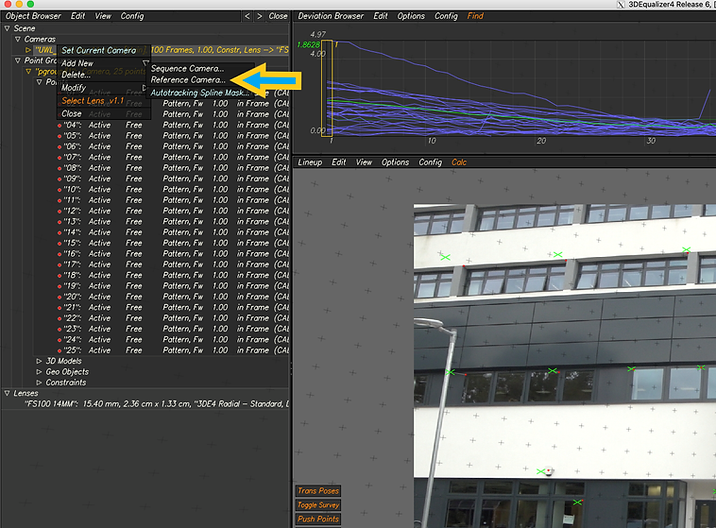716x528 pixels.
Task: Select point "04" in the point list
Action: tap(174, 125)
